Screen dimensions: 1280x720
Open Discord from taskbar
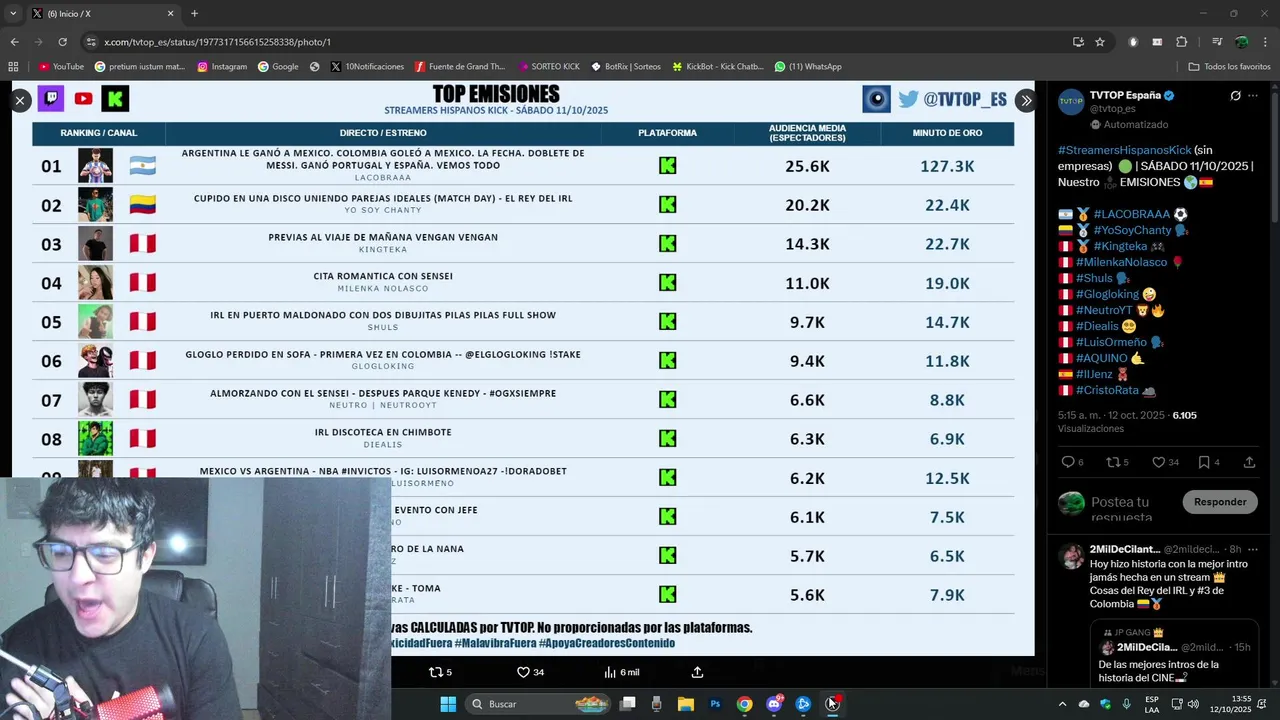774,704
